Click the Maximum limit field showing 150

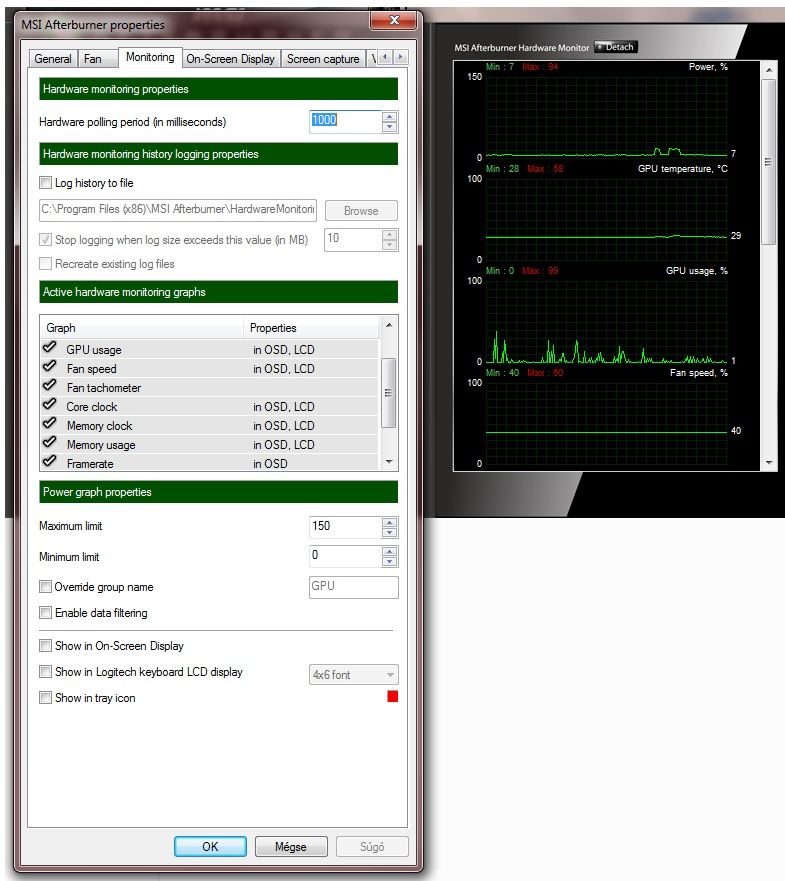[x=345, y=527]
